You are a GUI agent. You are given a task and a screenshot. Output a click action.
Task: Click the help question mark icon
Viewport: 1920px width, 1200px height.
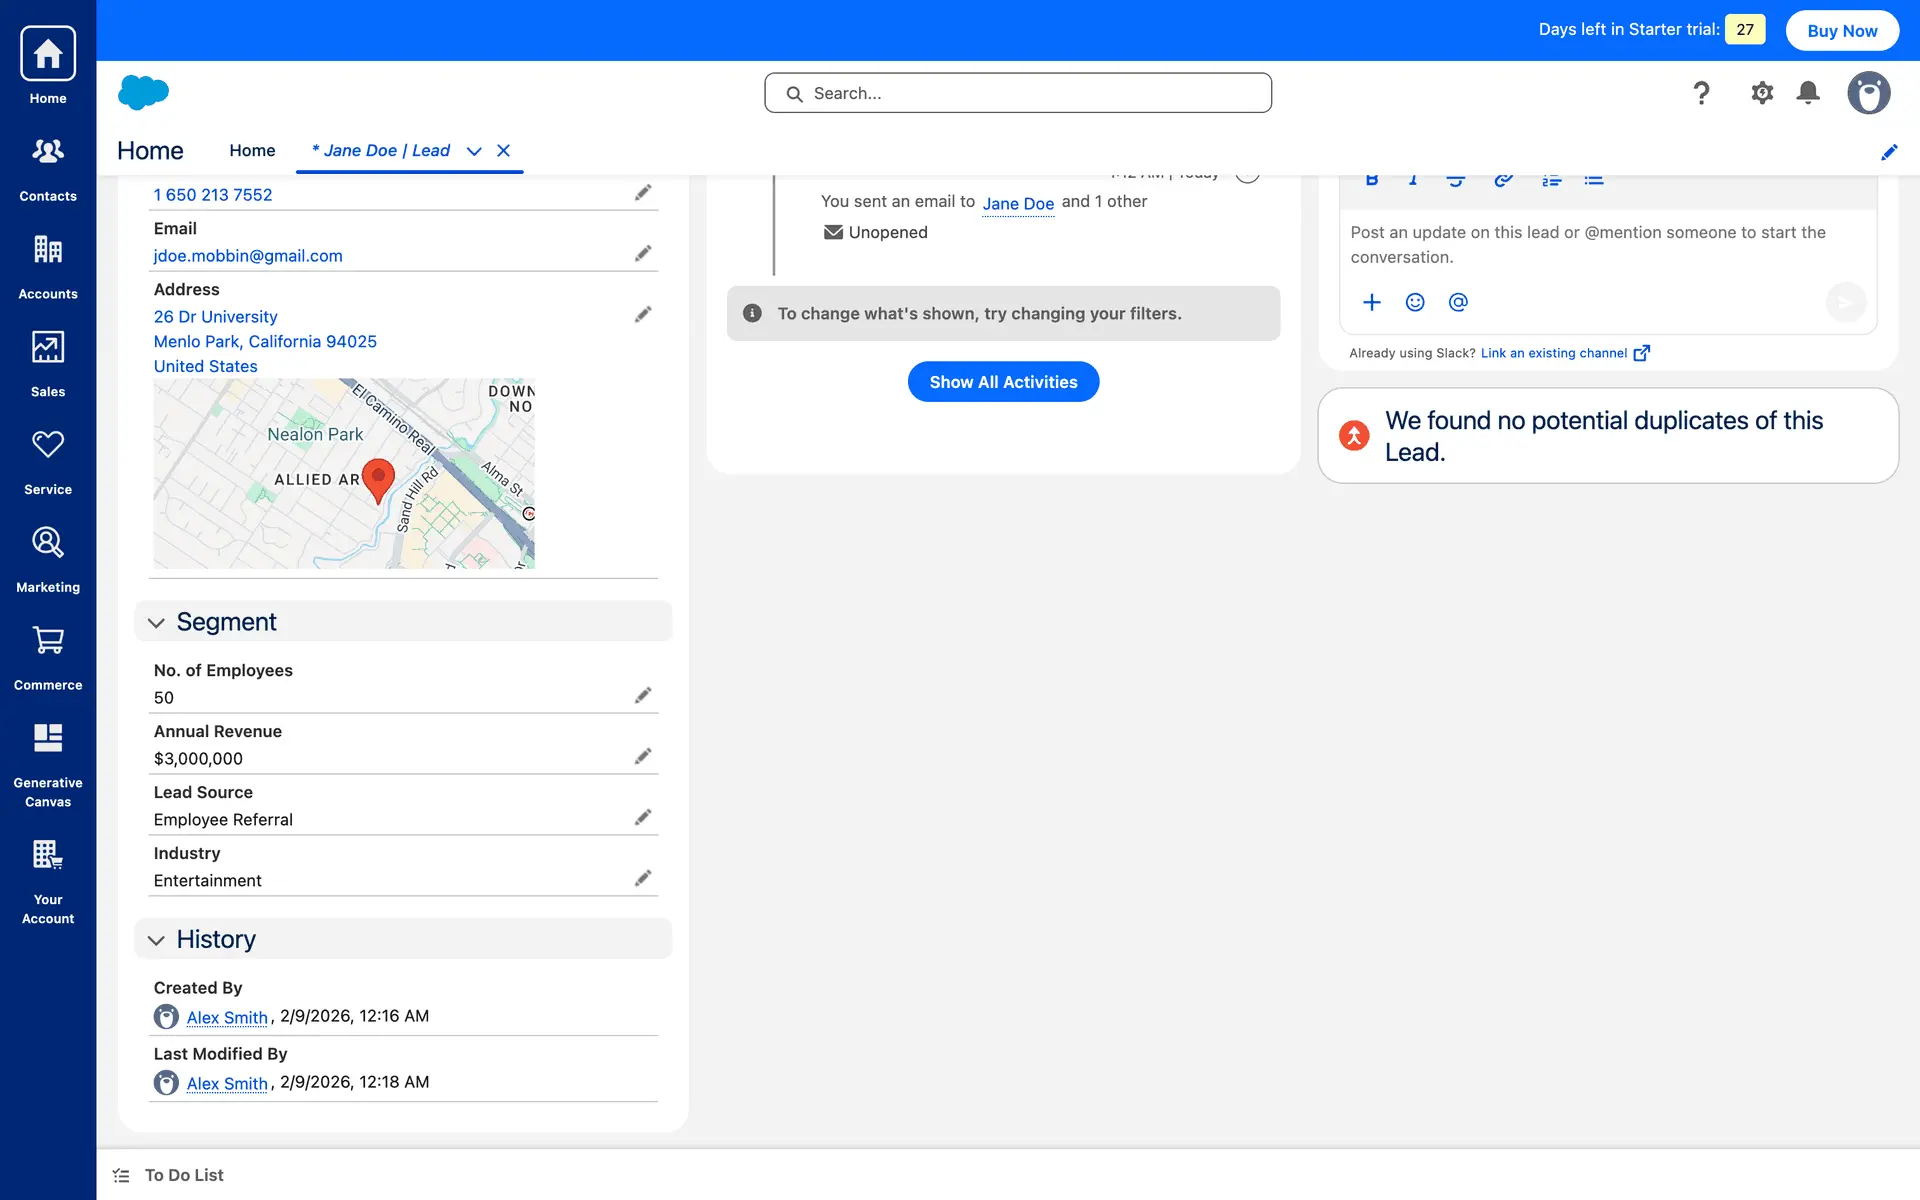pyautogui.click(x=1701, y=93)
